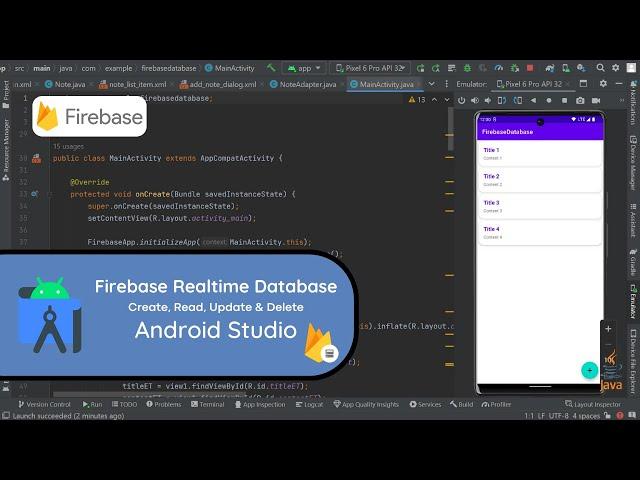
Task: Open the app run configuration dropdown
Action: 304,68
